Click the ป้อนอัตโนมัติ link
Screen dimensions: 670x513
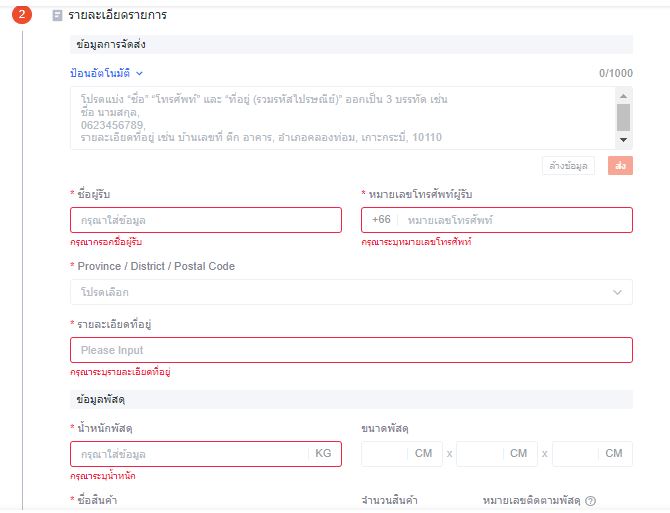tap(100, 73)
